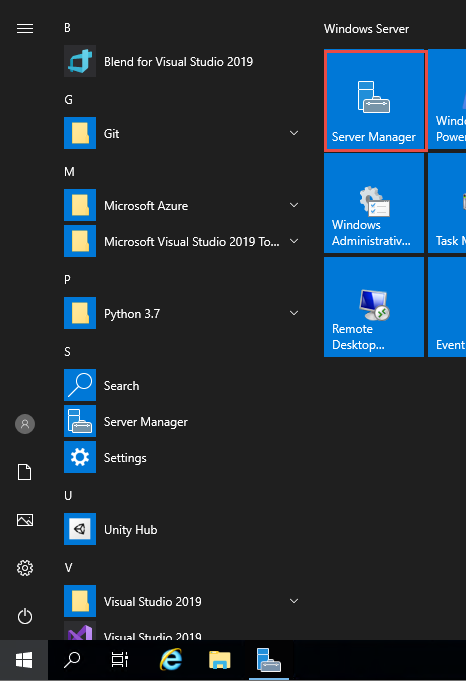466x681 pixels.
Task: Click the Visual Studio 2019 folder icon
Action: tap(80, 601)
